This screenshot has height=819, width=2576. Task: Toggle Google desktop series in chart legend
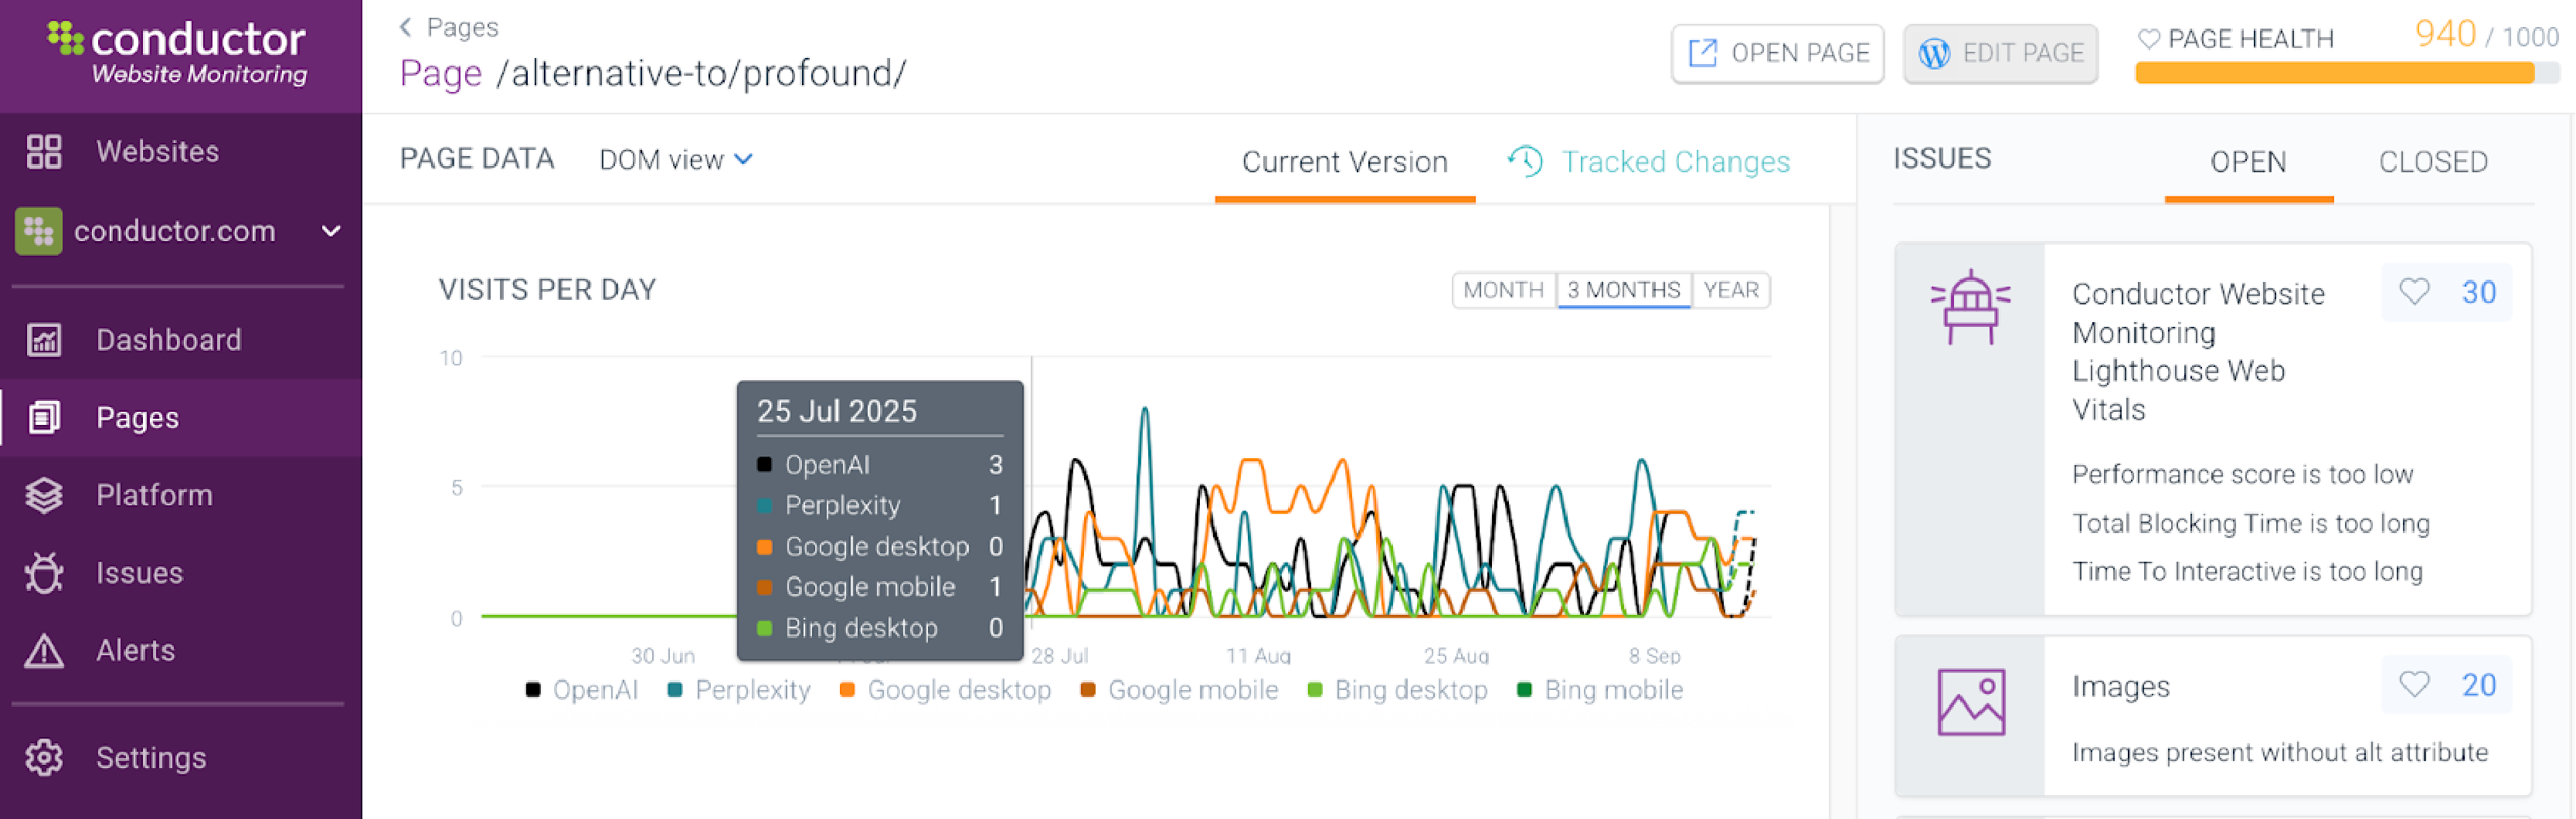(946, 690)
